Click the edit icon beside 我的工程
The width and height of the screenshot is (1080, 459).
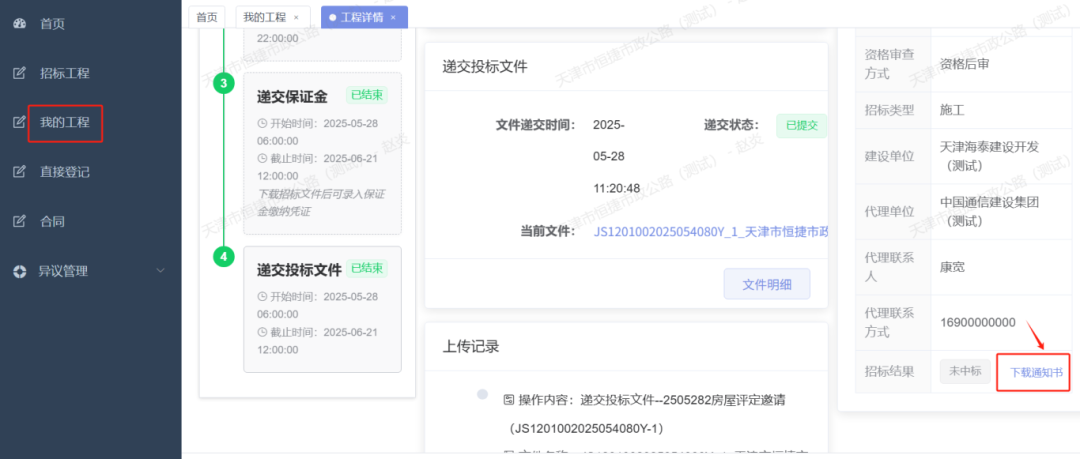pos(19,123)
